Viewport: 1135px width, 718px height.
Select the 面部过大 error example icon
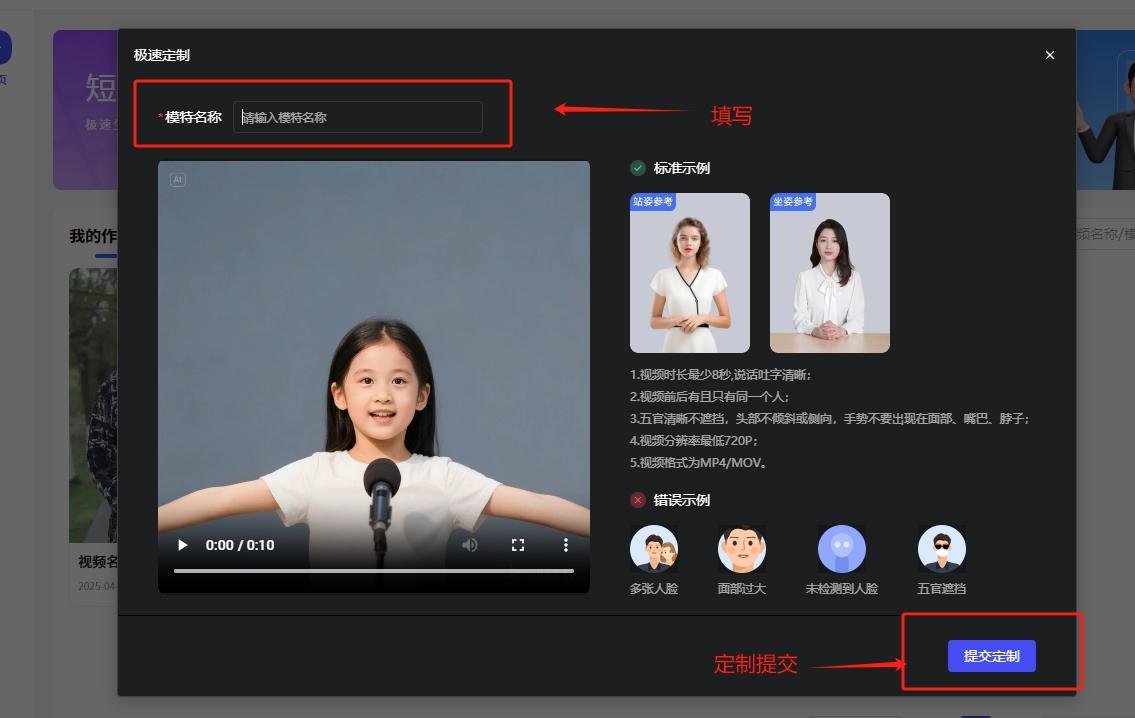pos(742,548)
